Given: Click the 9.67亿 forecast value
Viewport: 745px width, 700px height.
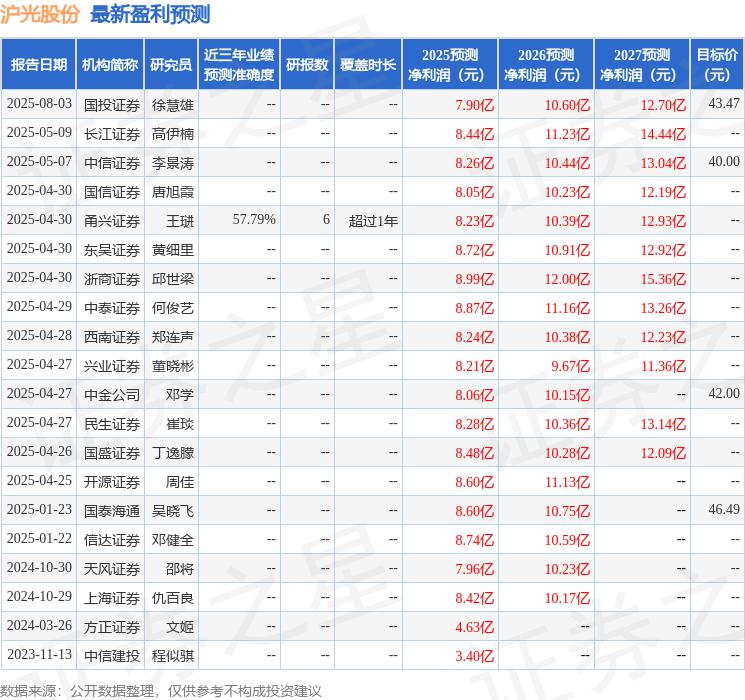Looking at the screenshot, I should click(x=570, y=366).
